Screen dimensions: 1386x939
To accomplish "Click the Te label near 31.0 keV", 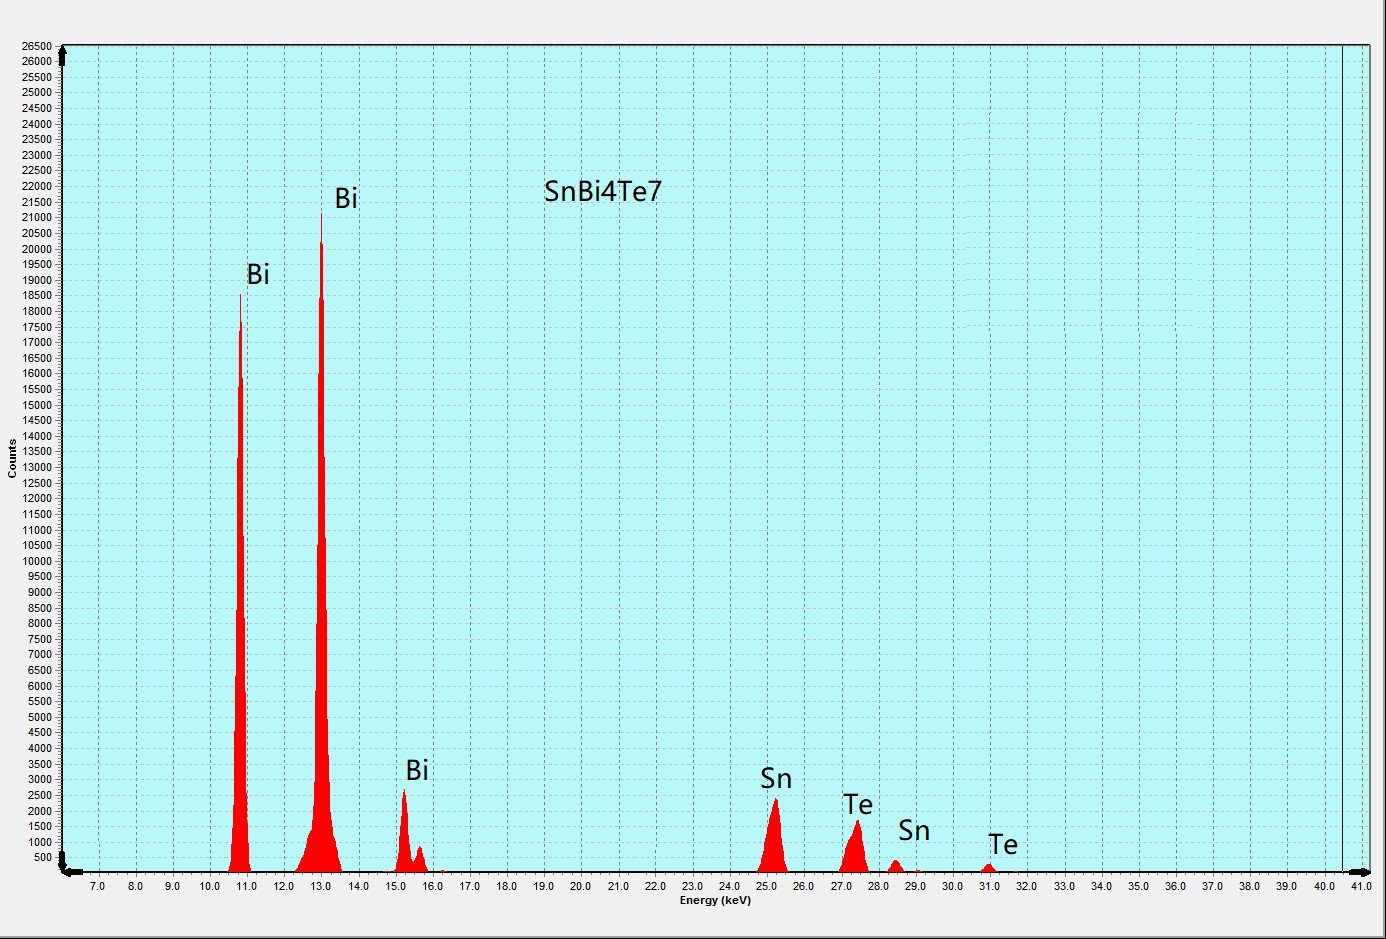I will [1003, 845].
